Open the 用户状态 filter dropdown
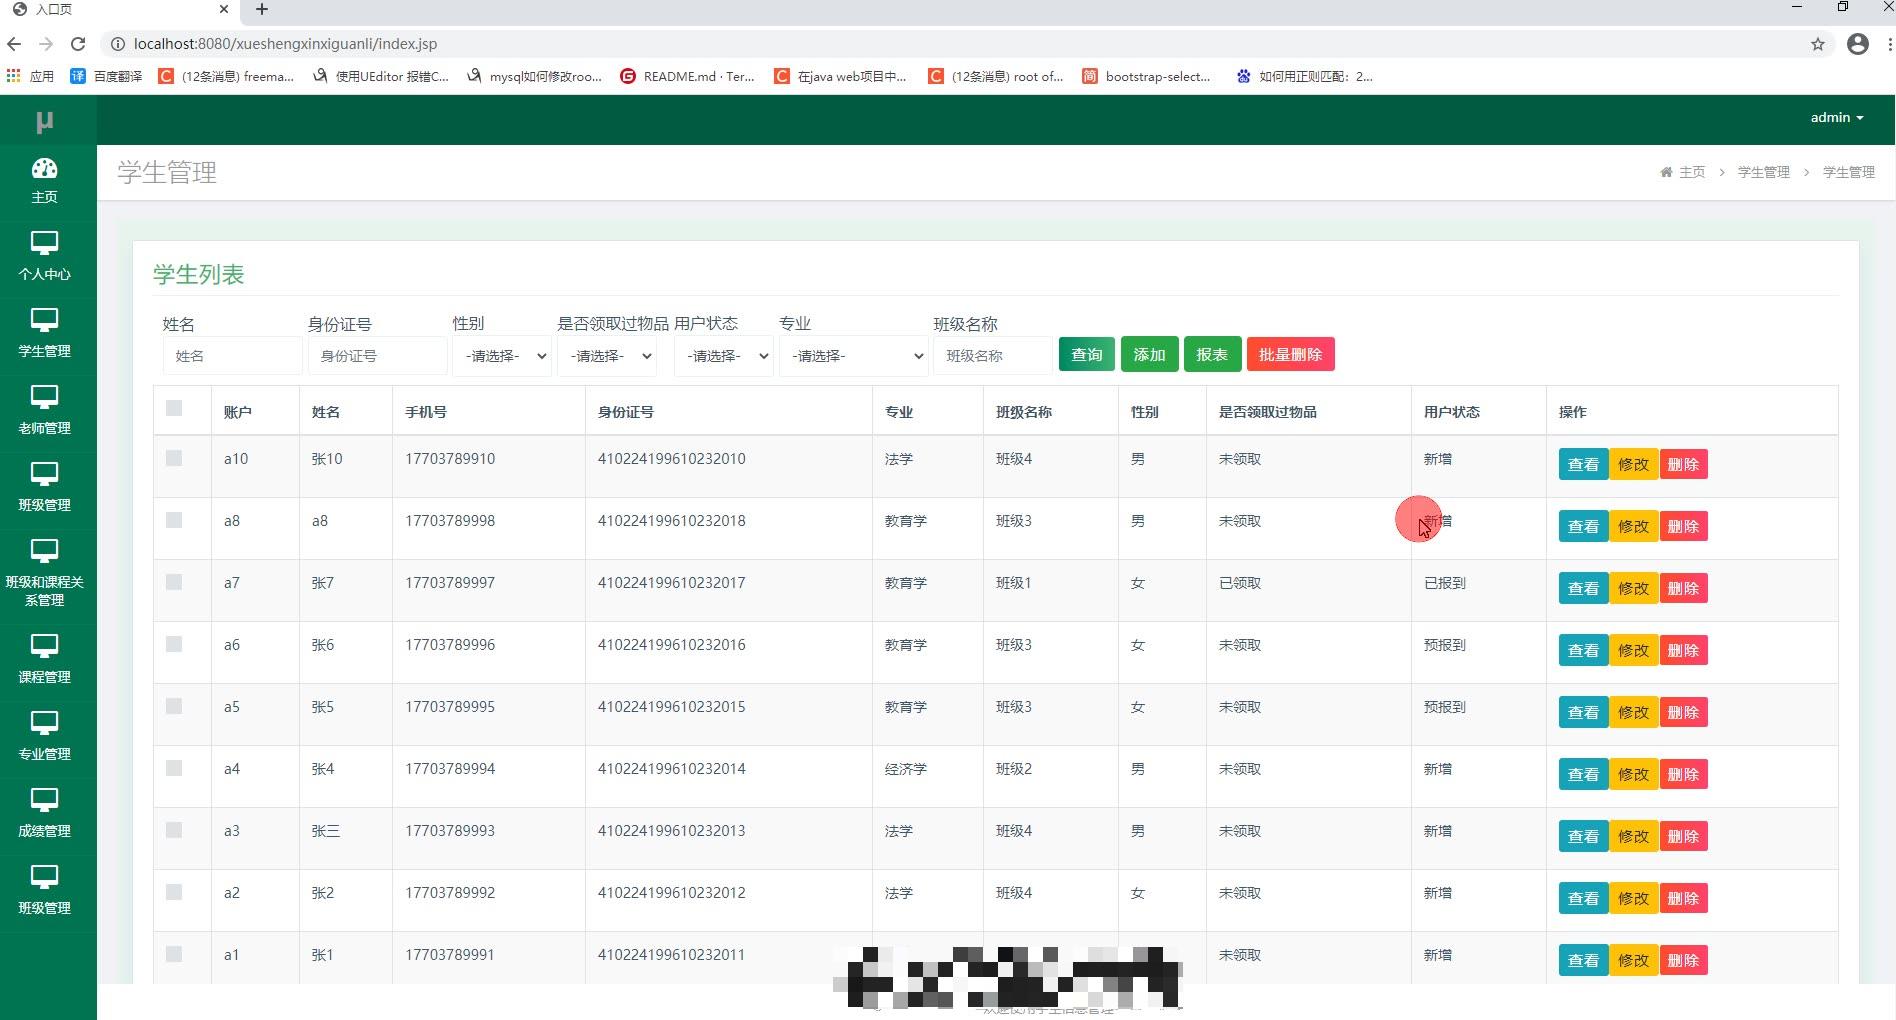1896x1020 pixels. pyautogui.click(x=724, y=356)
